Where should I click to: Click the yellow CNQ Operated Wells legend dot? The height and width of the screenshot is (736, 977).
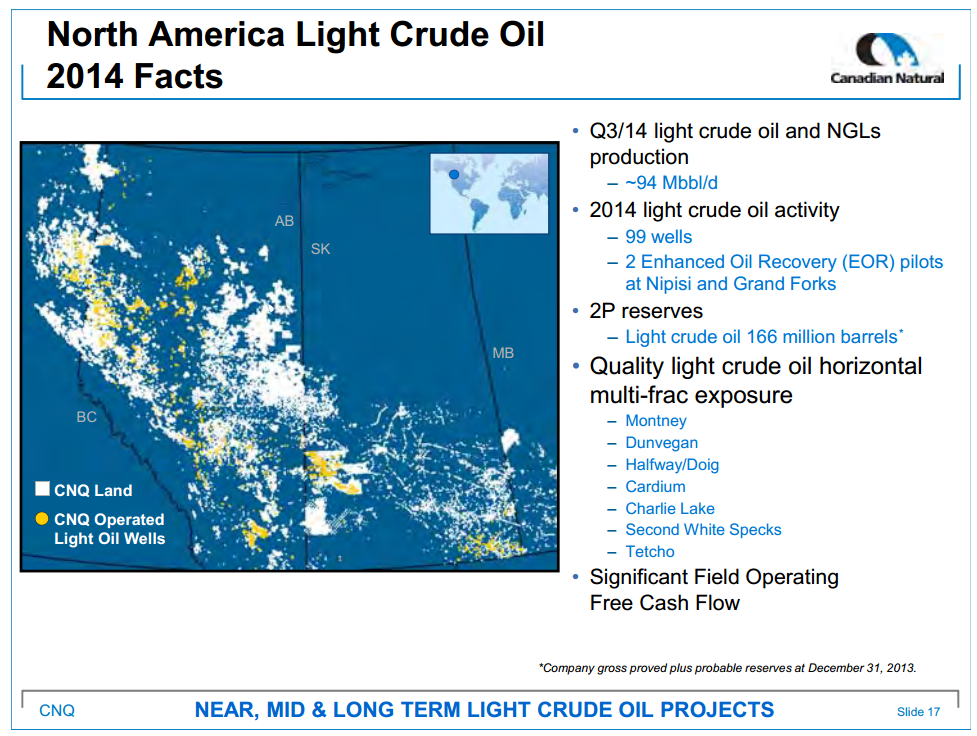pyautogui.click(x=42, y=519)
